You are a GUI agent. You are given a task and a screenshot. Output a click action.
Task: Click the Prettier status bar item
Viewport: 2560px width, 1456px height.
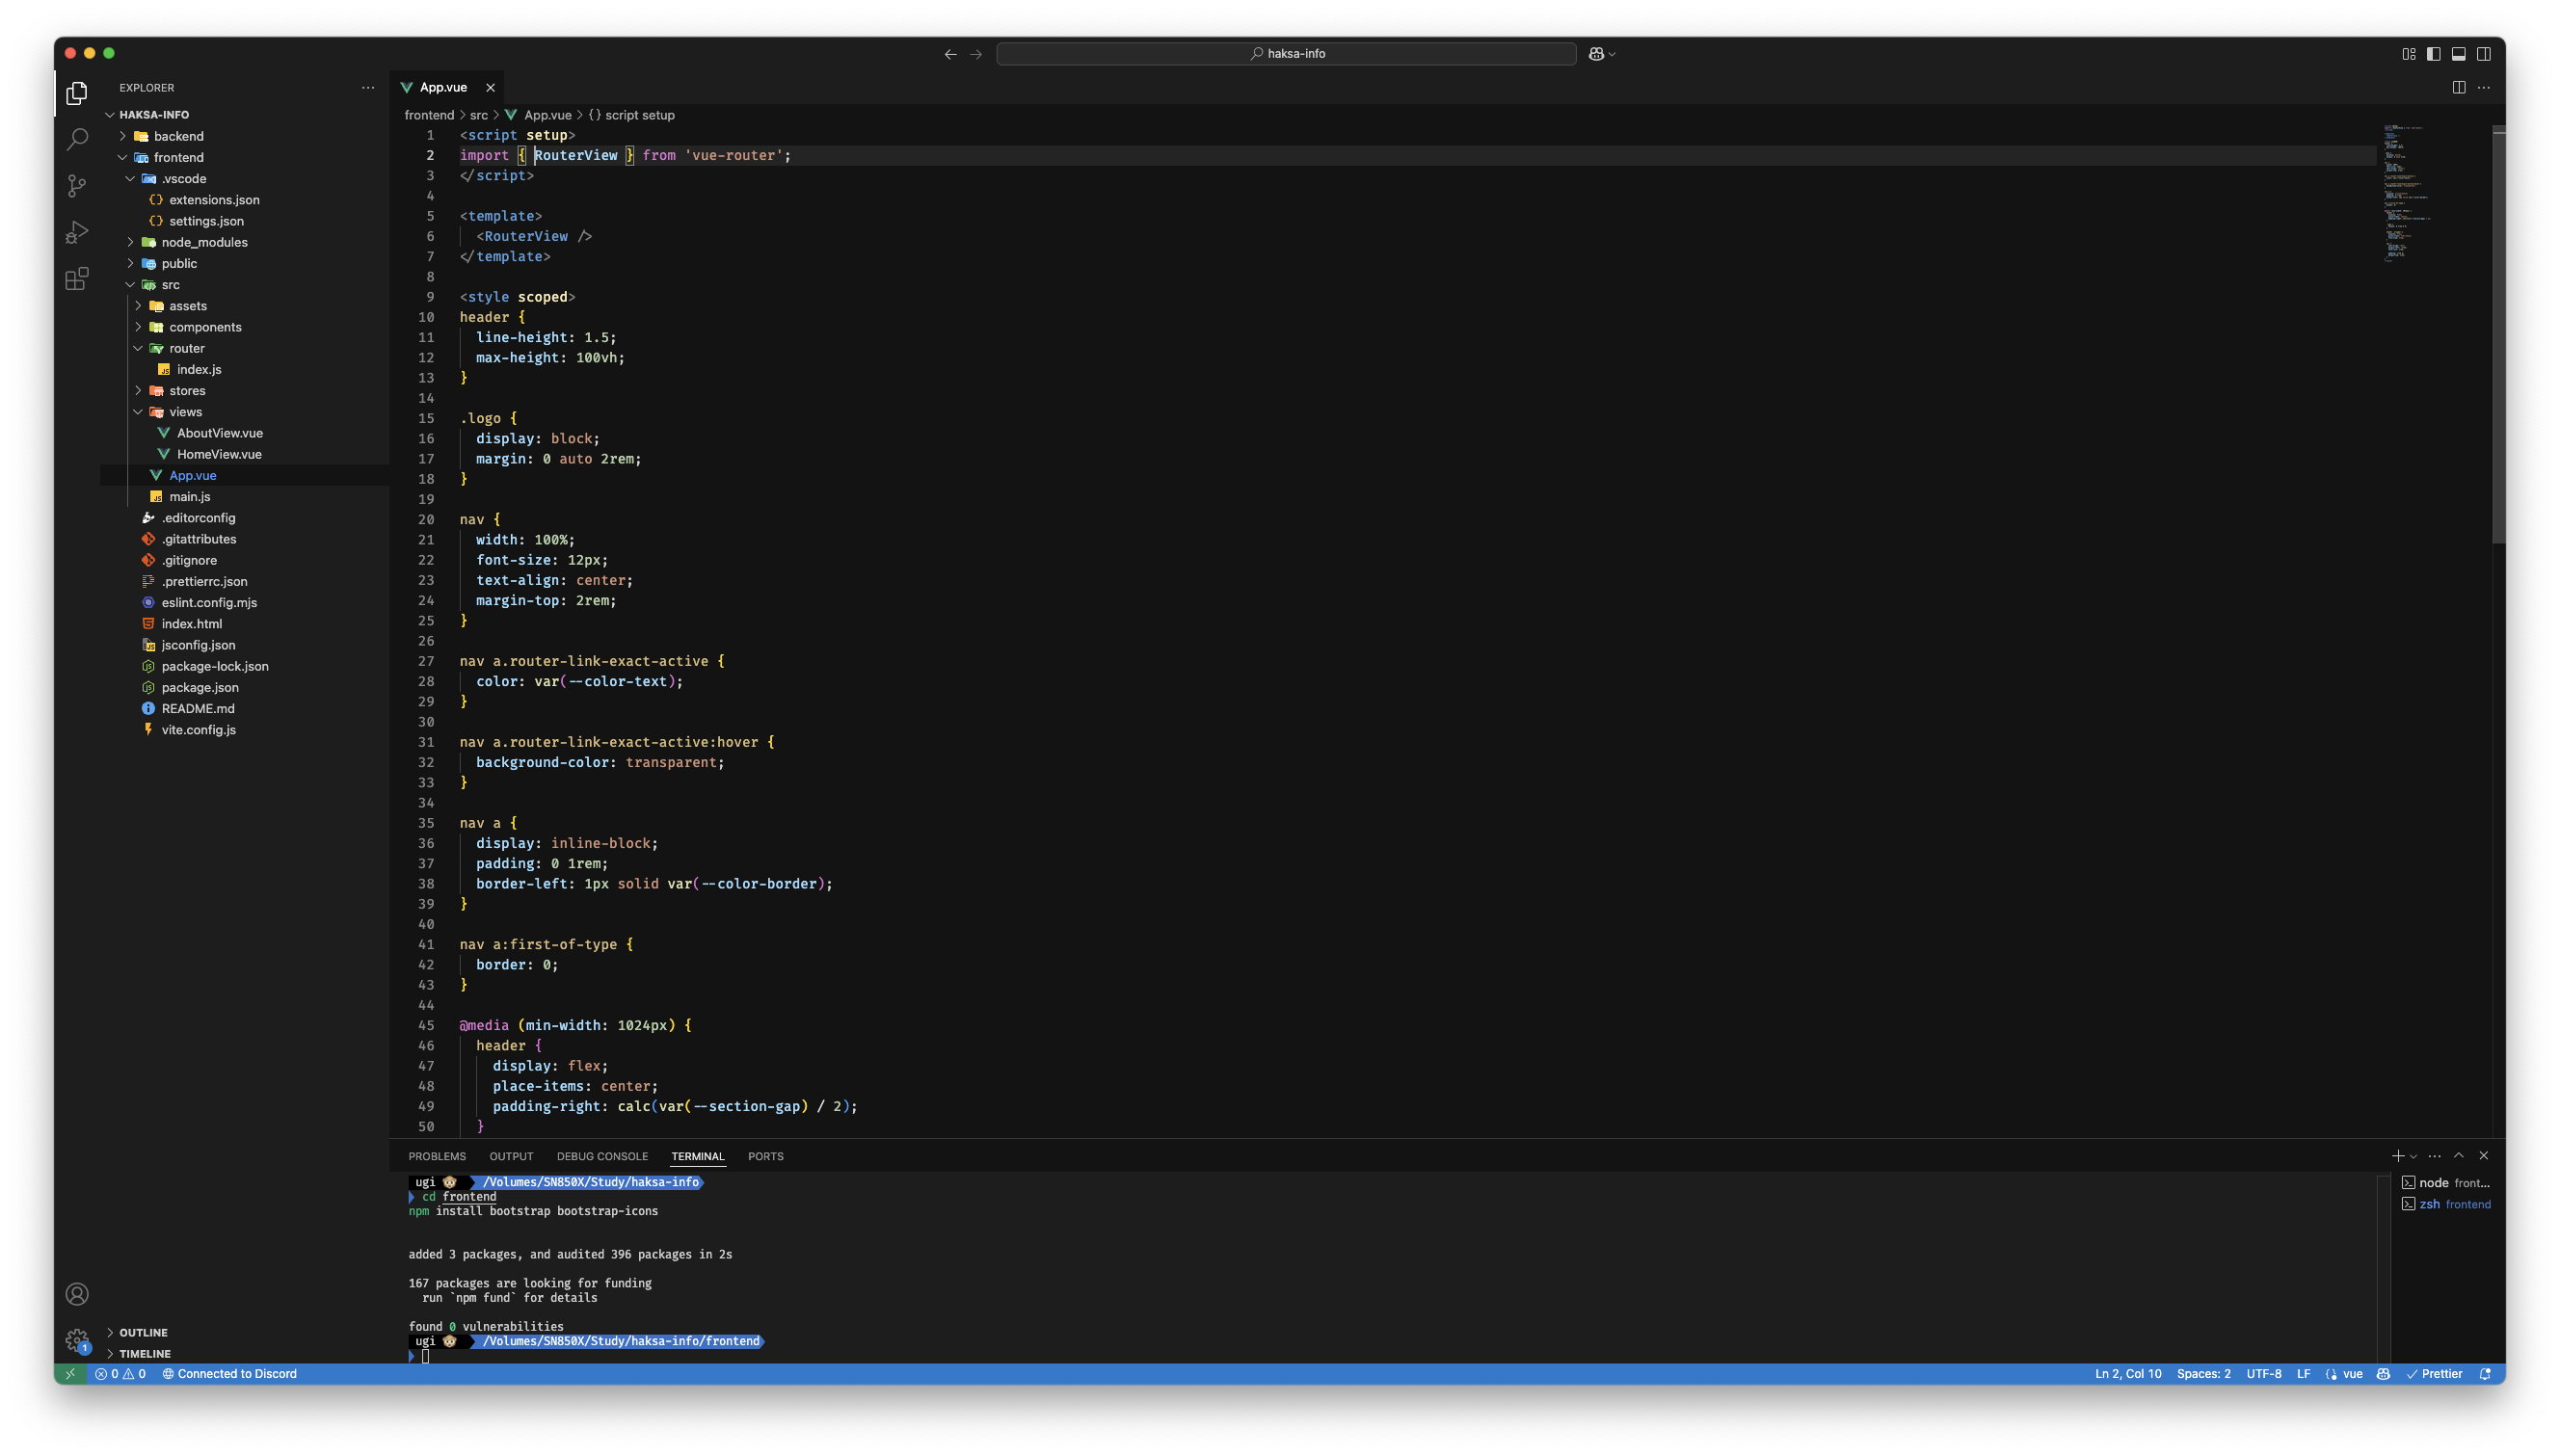pos(2434,1374)
